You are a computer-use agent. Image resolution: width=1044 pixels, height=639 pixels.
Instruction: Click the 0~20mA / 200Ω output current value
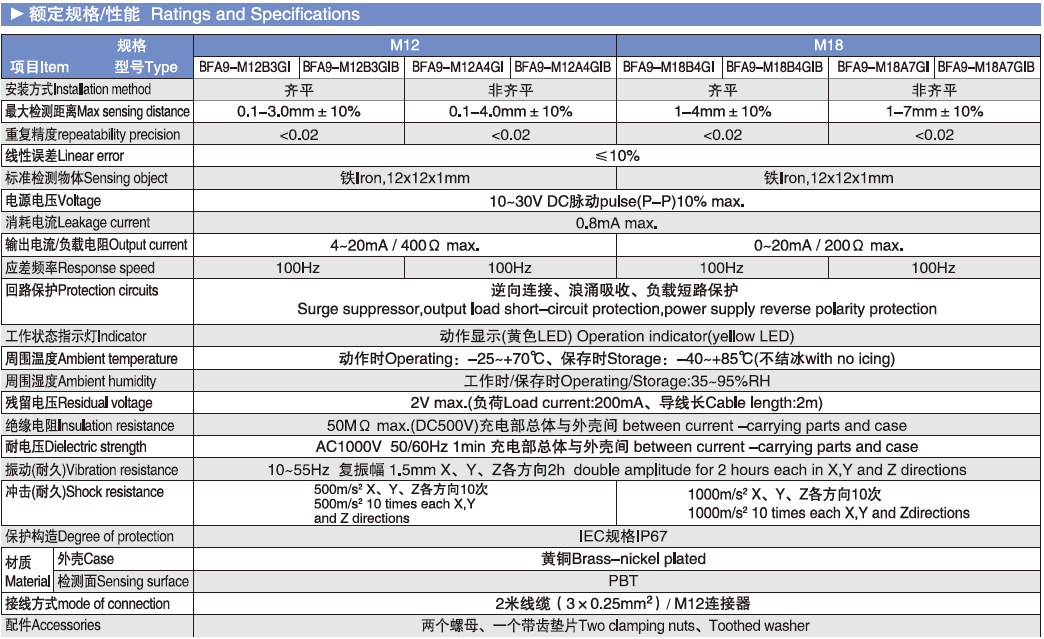click(828, 245)
